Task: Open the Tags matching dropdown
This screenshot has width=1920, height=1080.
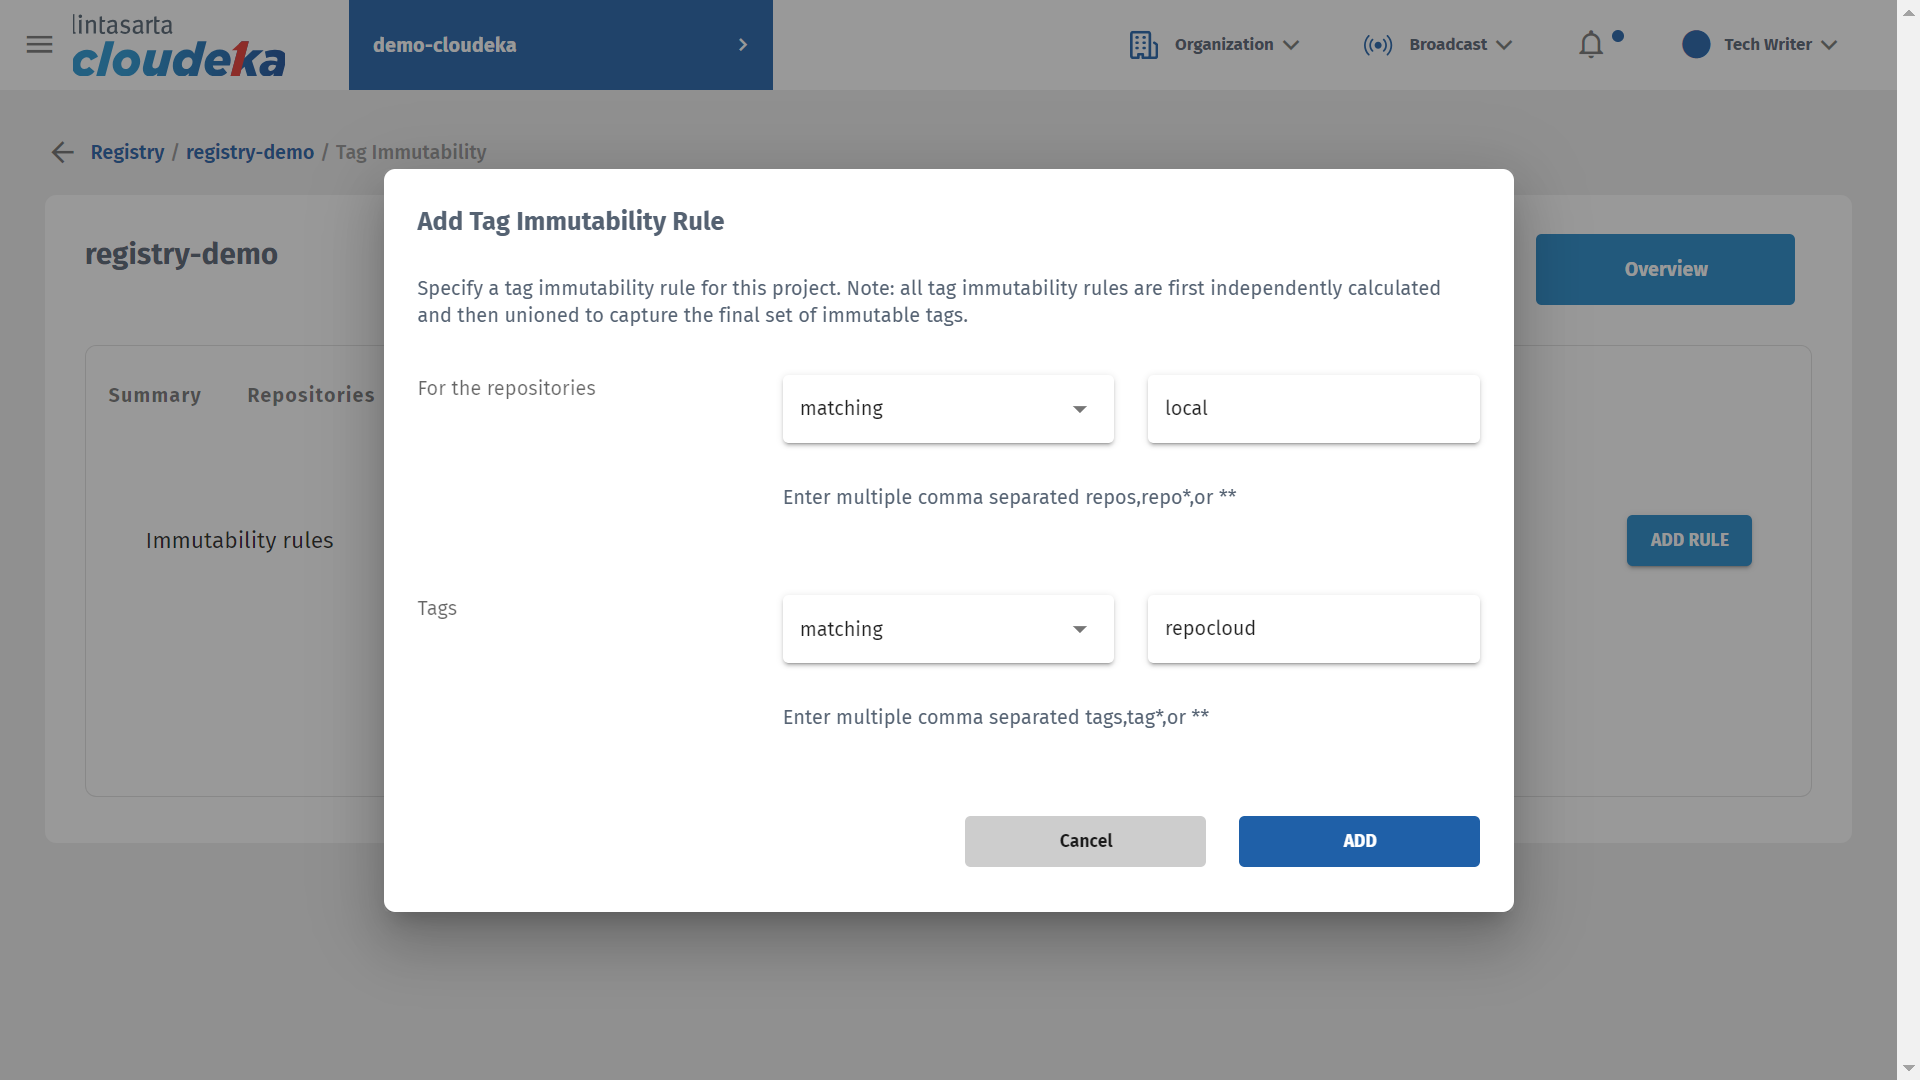Action: [947, 629]
